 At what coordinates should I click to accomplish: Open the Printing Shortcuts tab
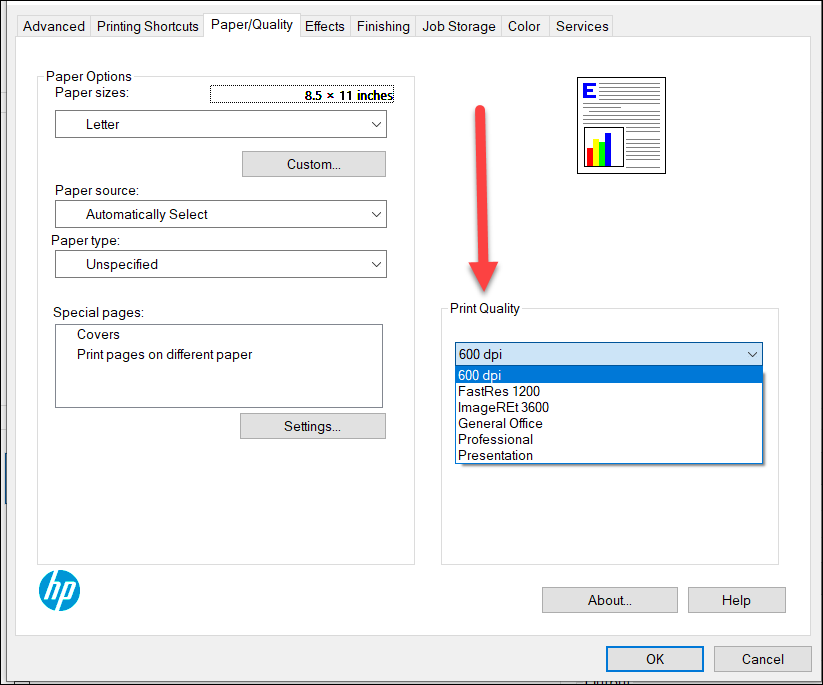147,26
